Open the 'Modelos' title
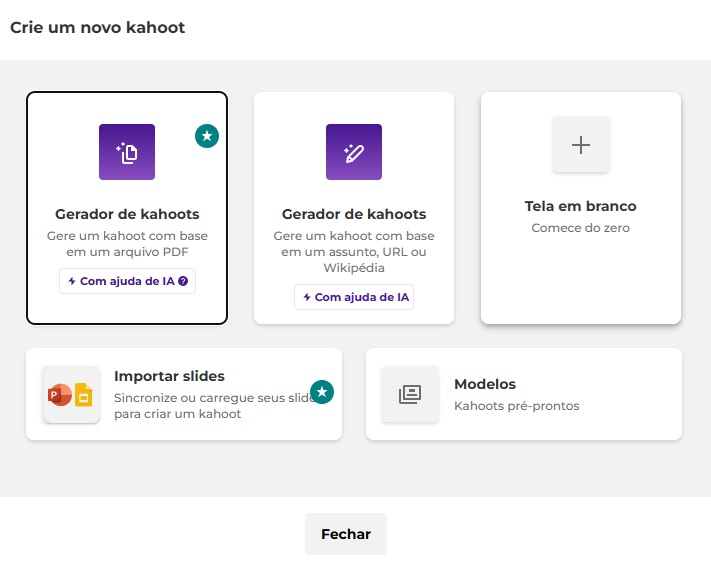 [x=485, y=384]
